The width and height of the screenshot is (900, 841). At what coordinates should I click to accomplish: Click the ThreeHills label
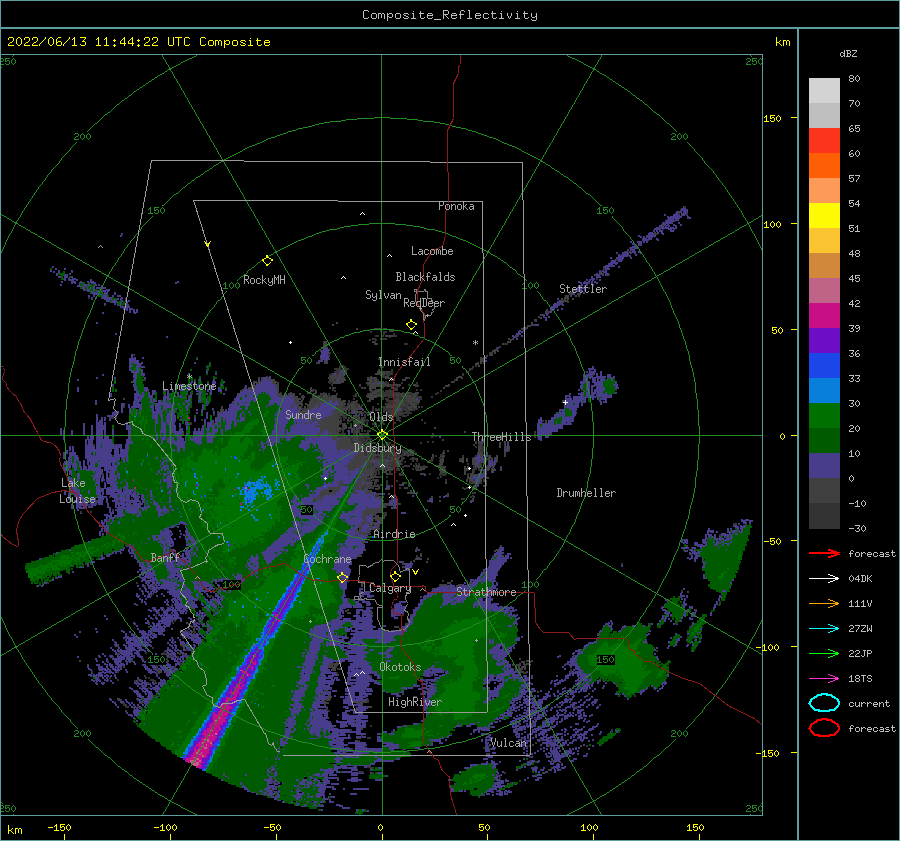tap(501, 437)
